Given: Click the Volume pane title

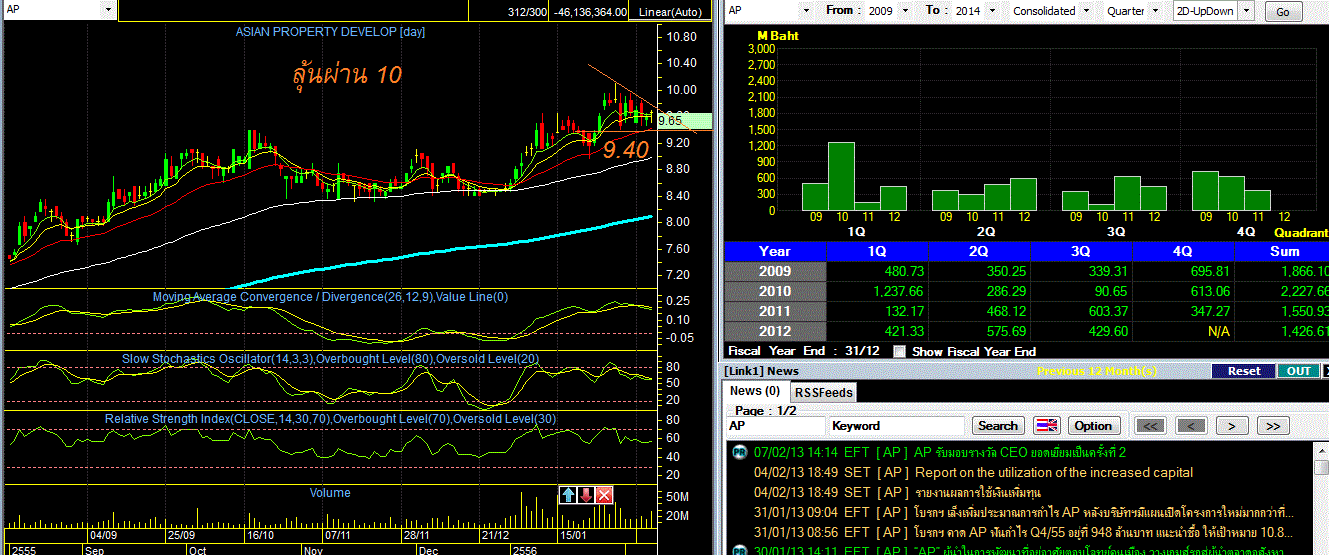Looking at the screenshot, I should click(x=330, y=493).
